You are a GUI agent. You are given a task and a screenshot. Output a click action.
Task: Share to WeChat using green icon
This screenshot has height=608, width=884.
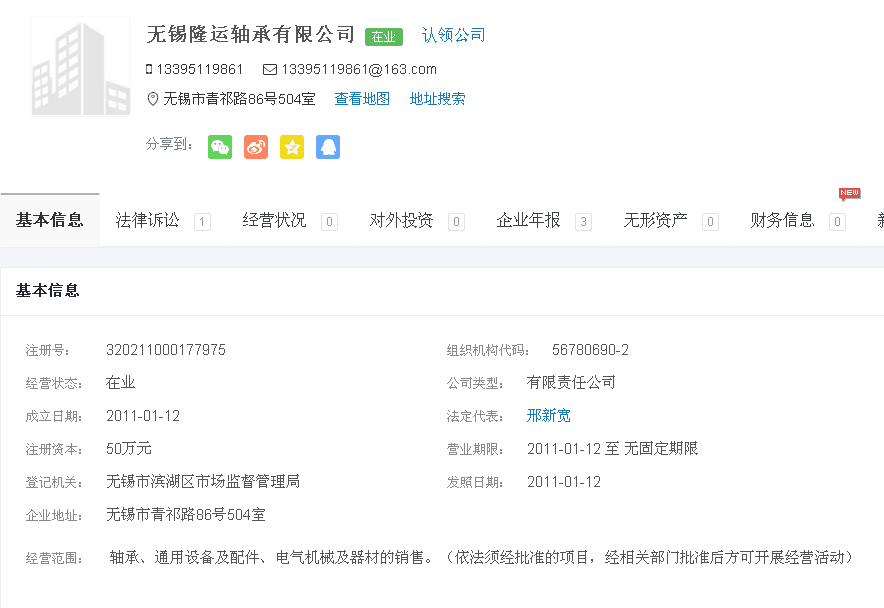click(x=220, y=147)
